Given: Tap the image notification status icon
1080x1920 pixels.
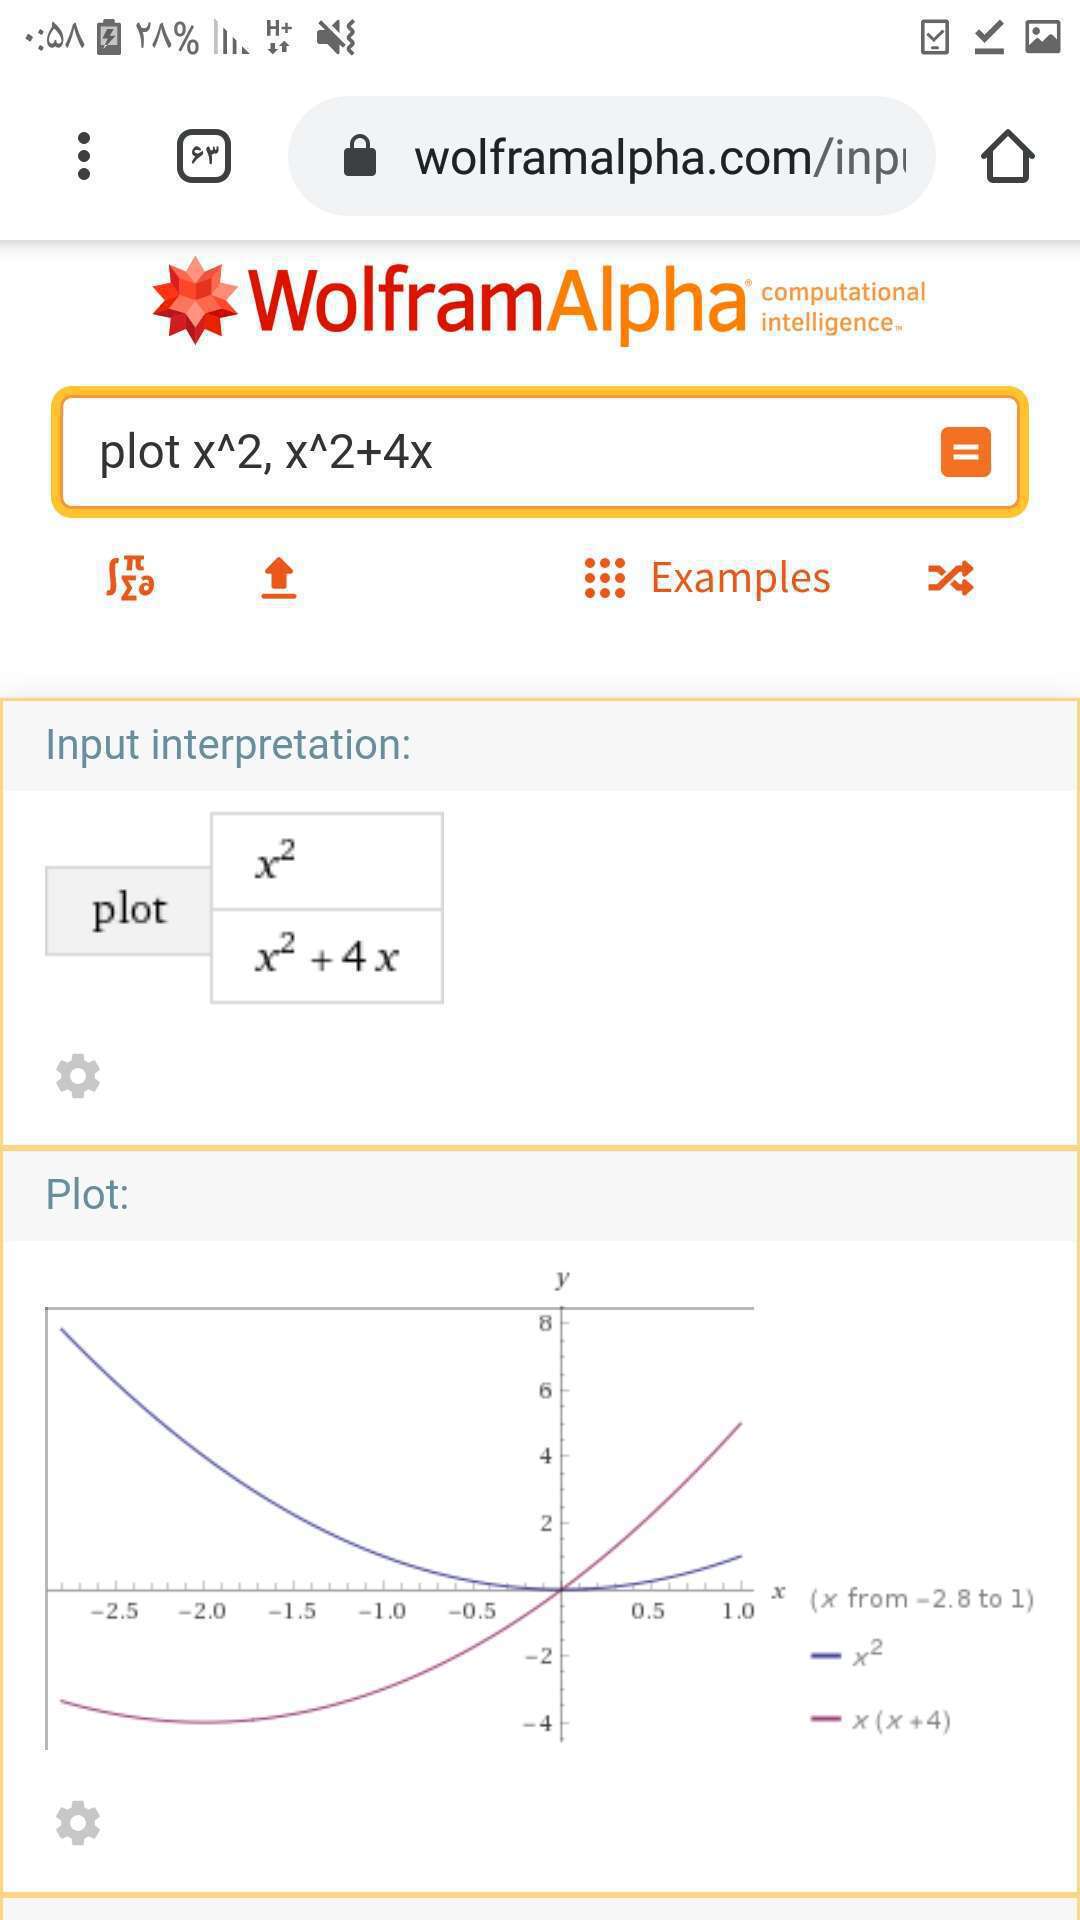Looking at the screenshot, I should pos(1042,37).
